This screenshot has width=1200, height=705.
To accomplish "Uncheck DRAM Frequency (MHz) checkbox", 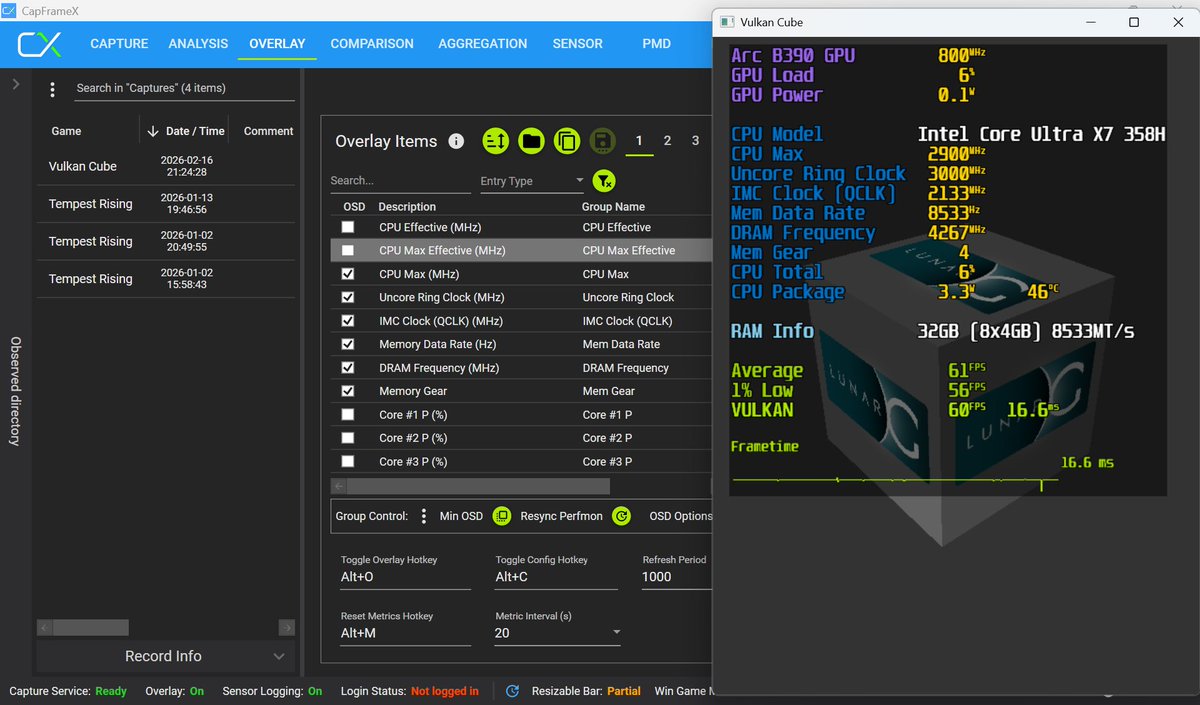I will pyautogui.click(x=348, y=368).
